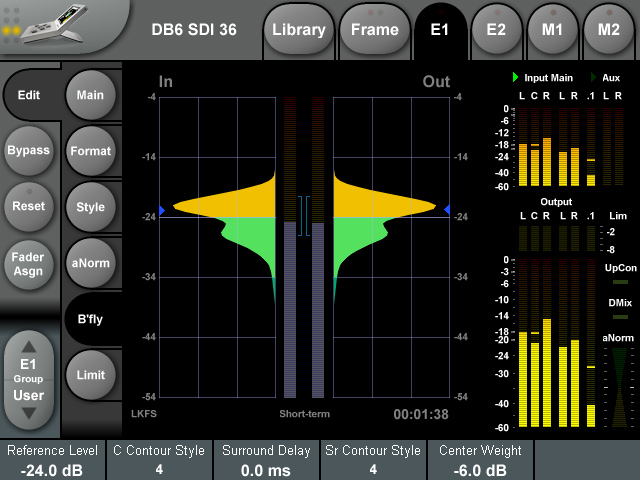Screen dimensions: 640x480
Task: Select the Reference Level parameter field
Action: (x=53, y=460)
